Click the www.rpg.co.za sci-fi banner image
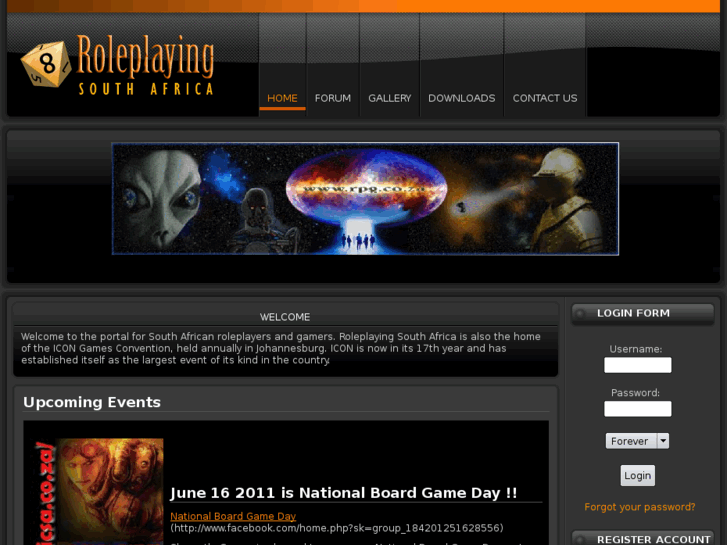Image resolution: width=727 pixels, height=545 pixels. (x=365, y=199)
